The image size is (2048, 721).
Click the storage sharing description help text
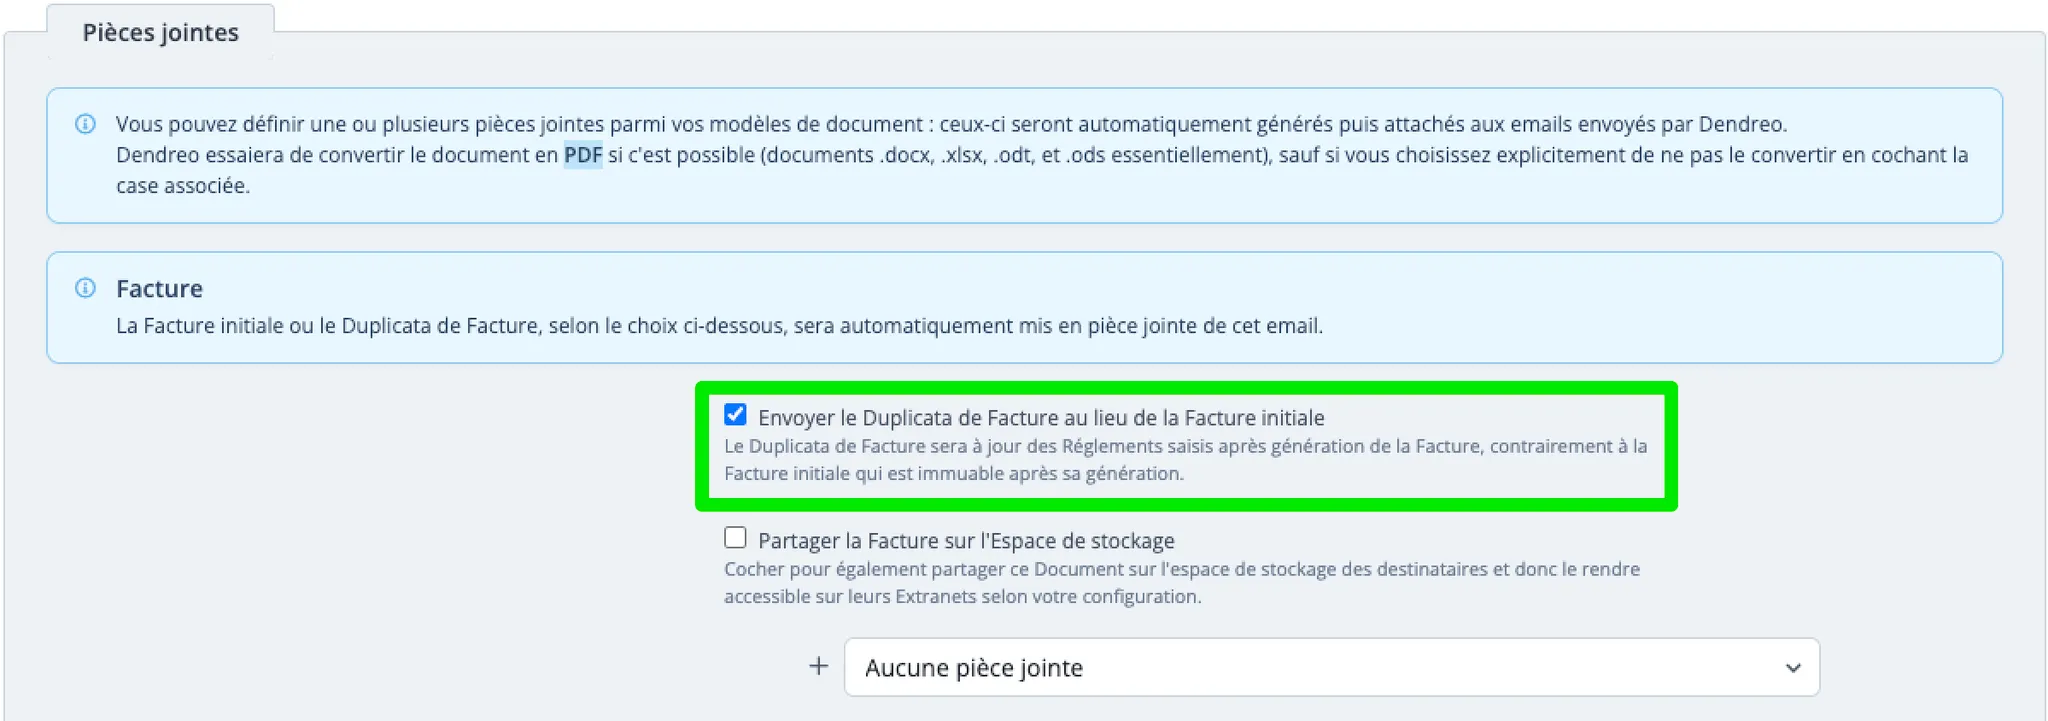pos(1182,583)
